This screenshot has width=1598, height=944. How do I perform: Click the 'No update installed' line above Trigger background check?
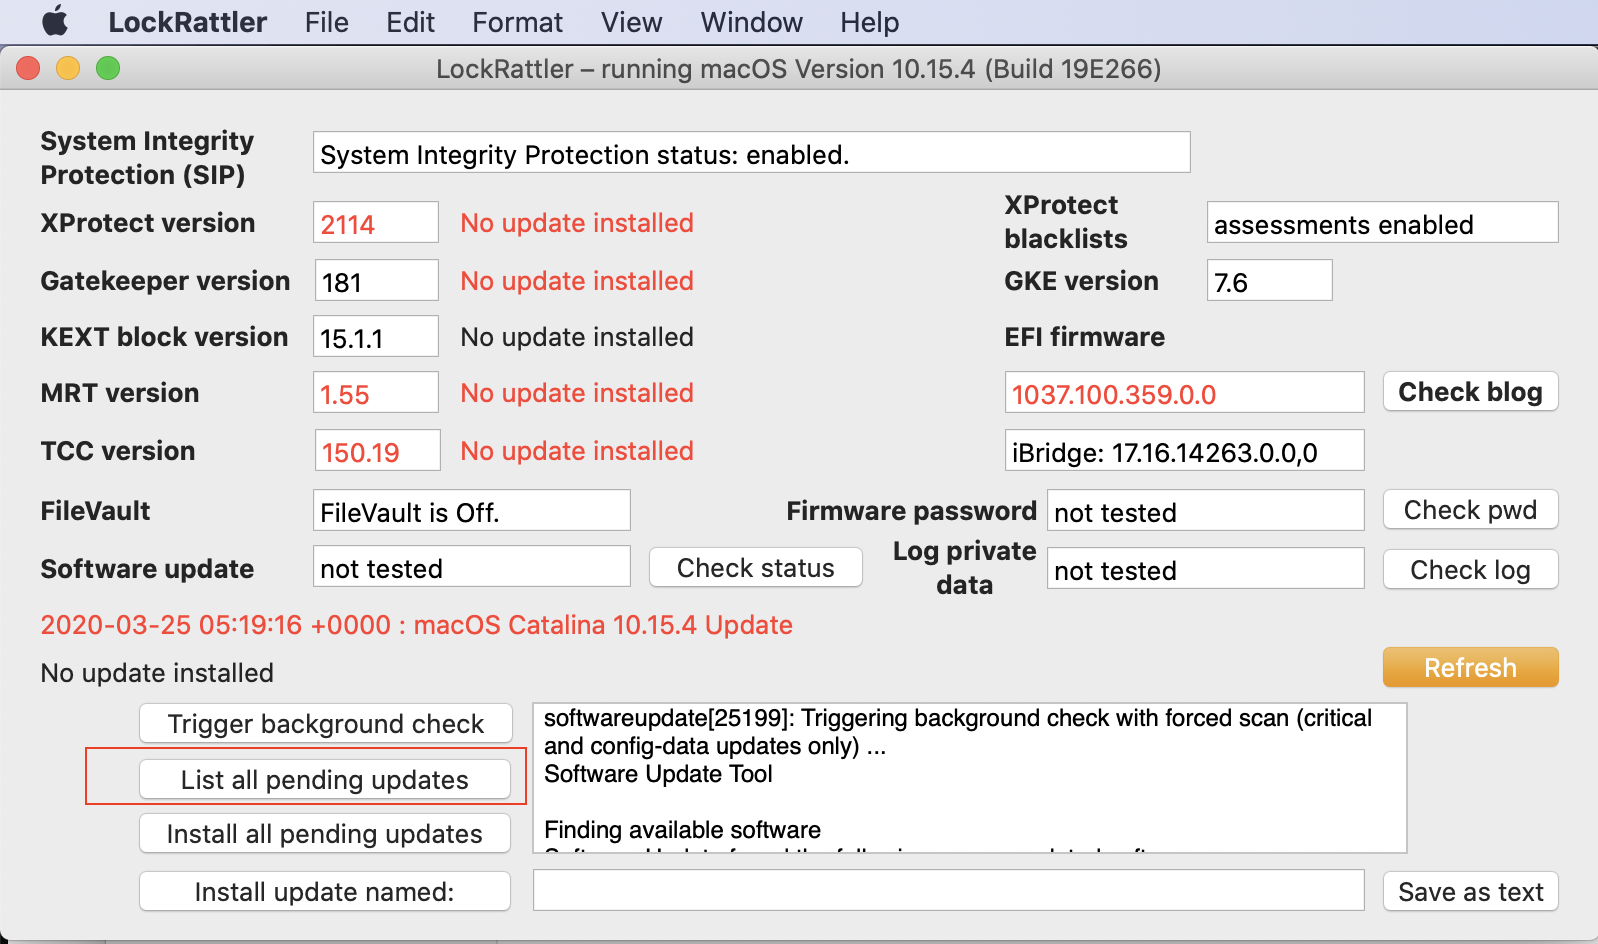(157, 673)
